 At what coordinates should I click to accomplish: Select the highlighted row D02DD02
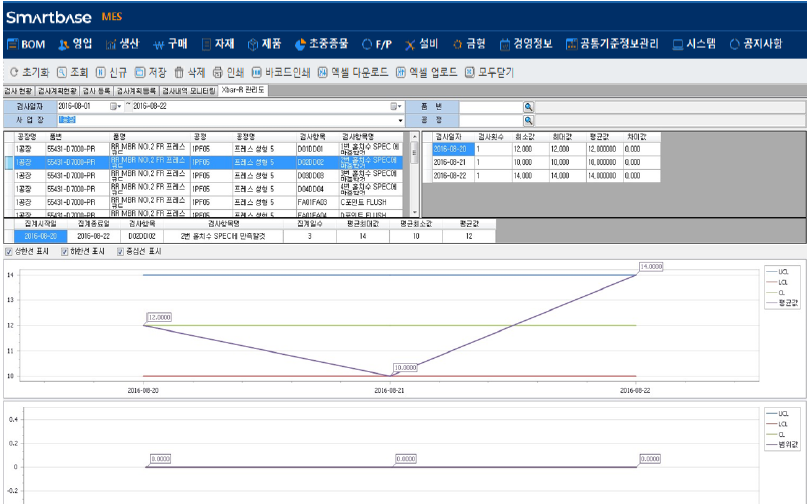click(x=203, y=162)
